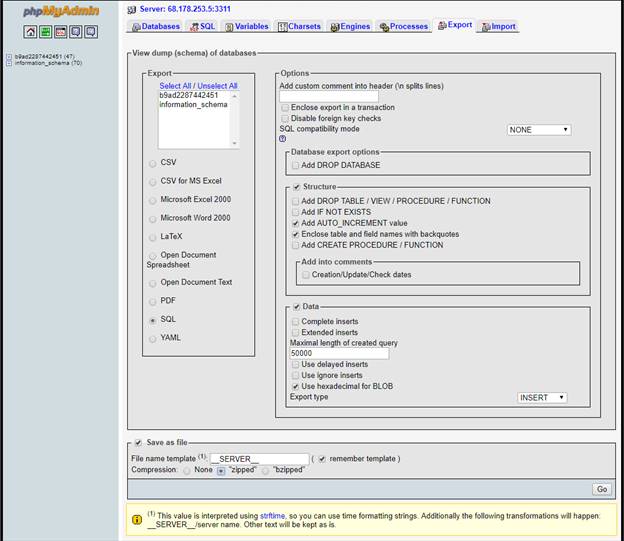The image size is (624, 541).
Task: Click the custom header comment field
Action: pyautogui.click(x=329, y=96)
